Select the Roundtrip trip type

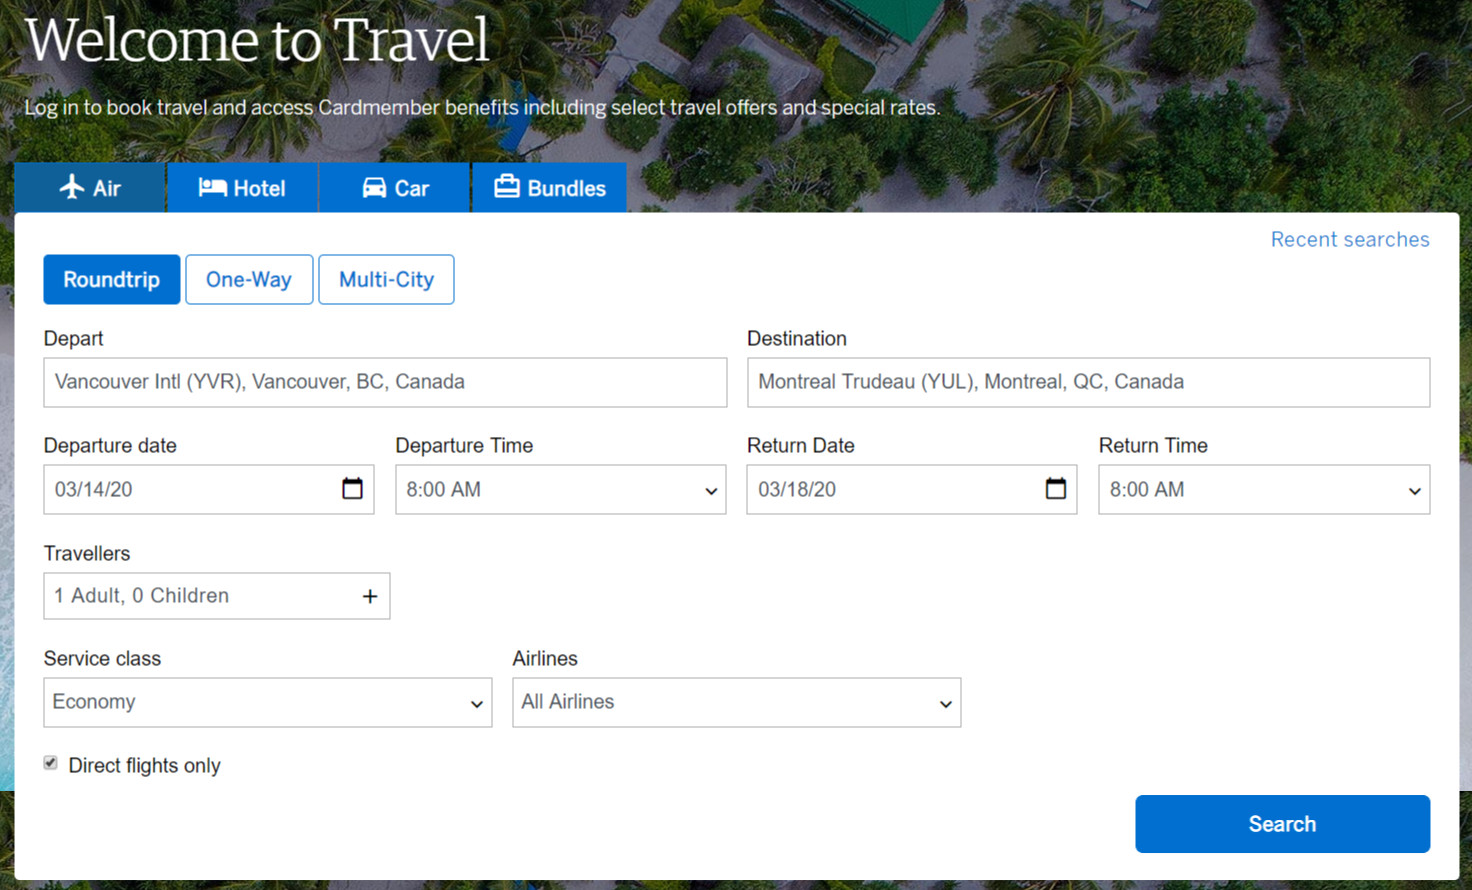[x=112, y=280]
